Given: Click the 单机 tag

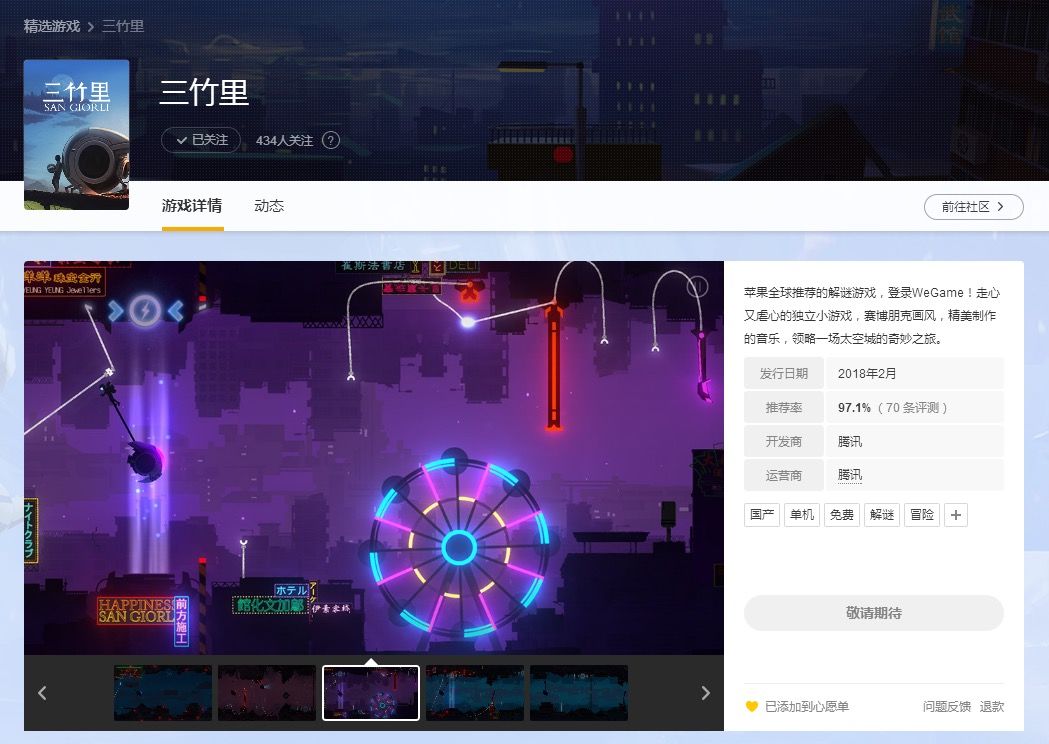Looking at the screenshot, I should click(801, 515).
